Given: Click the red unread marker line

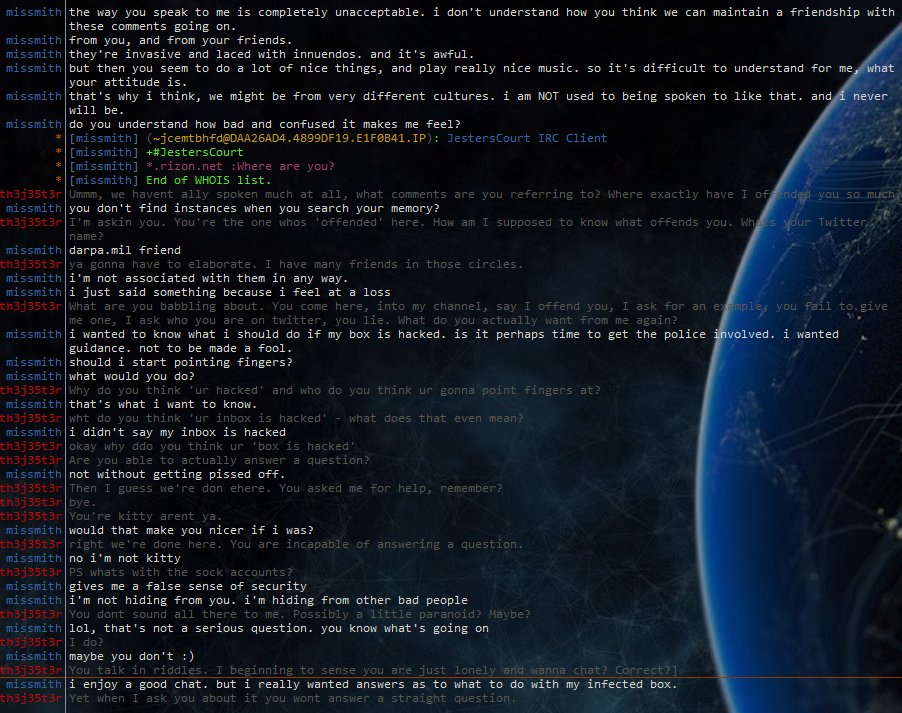Looking at the screenshot, I should [x=450, y=677].
